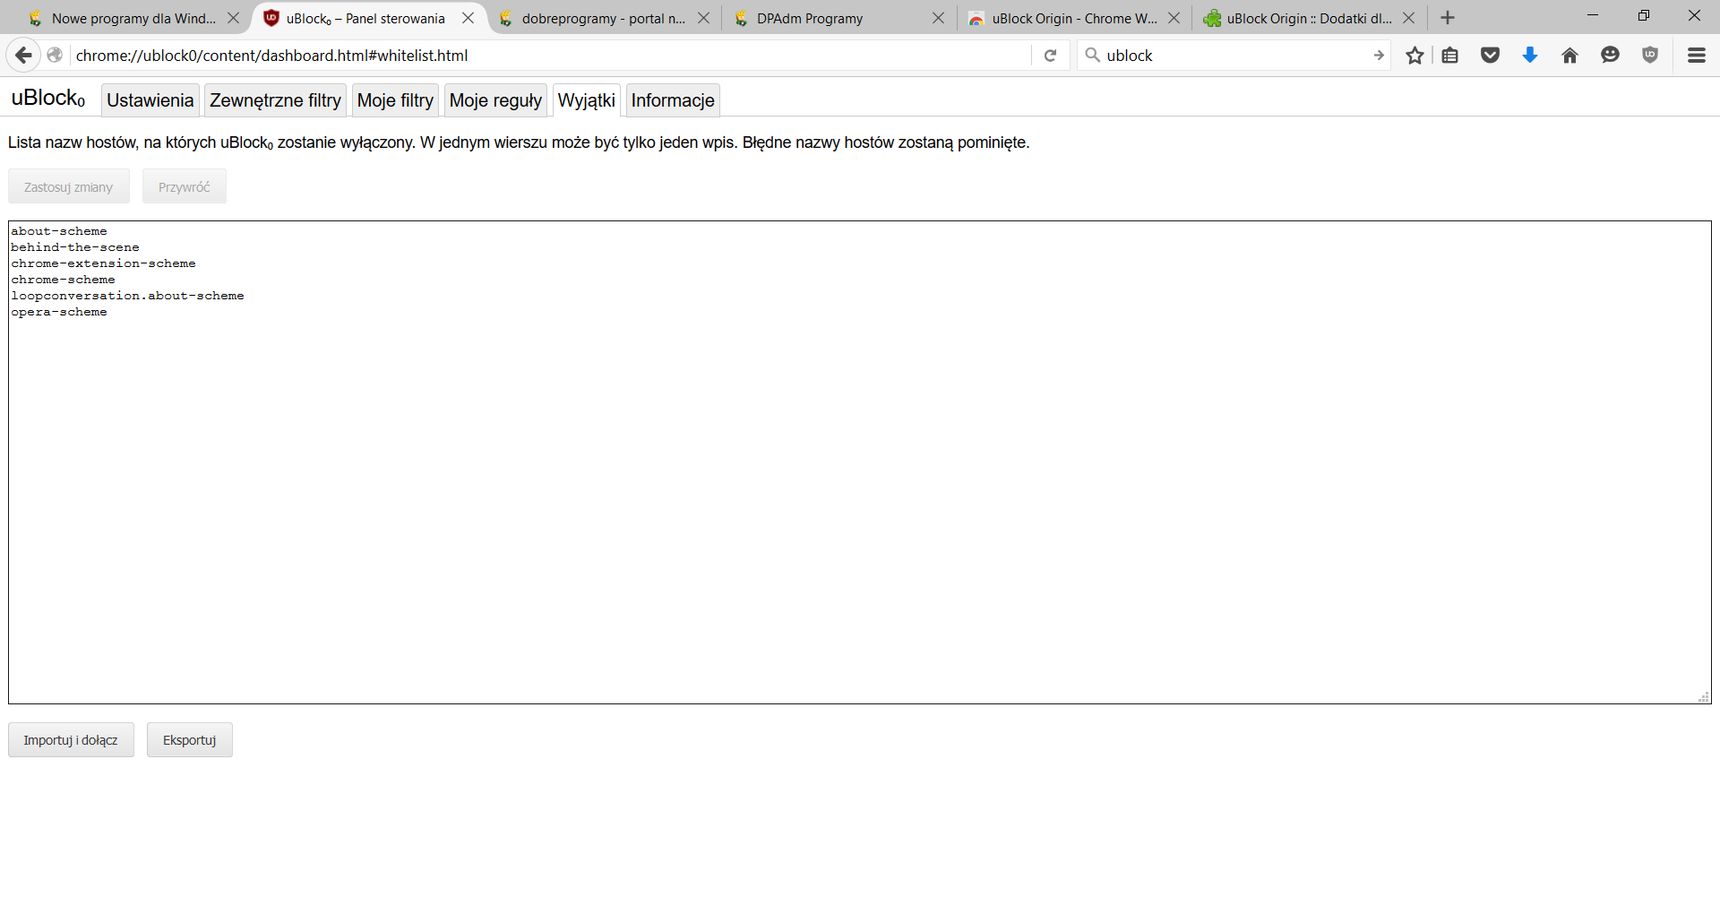Open the bookmarks list icon
The height and width of the screenshot is (923, 1720).
[1450, 56]
